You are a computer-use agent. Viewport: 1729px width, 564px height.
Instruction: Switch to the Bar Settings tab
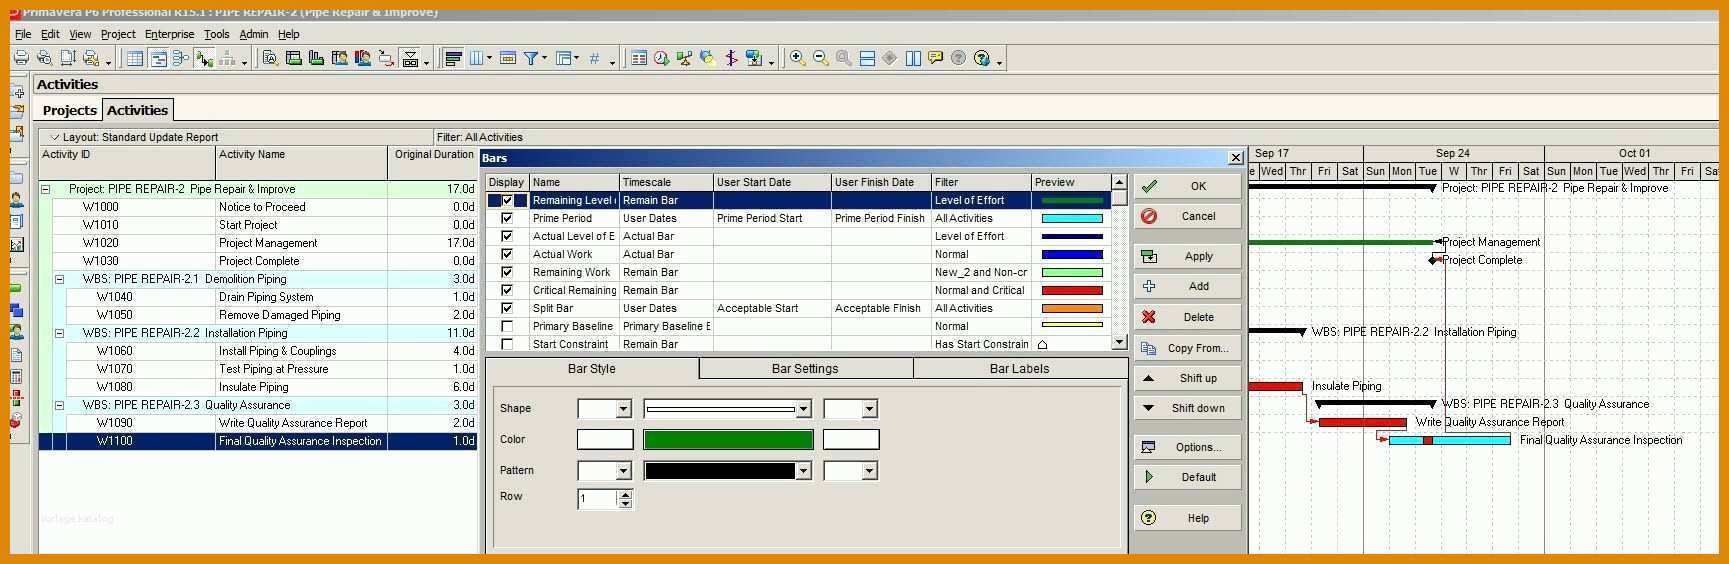click(x=805, y=369)
